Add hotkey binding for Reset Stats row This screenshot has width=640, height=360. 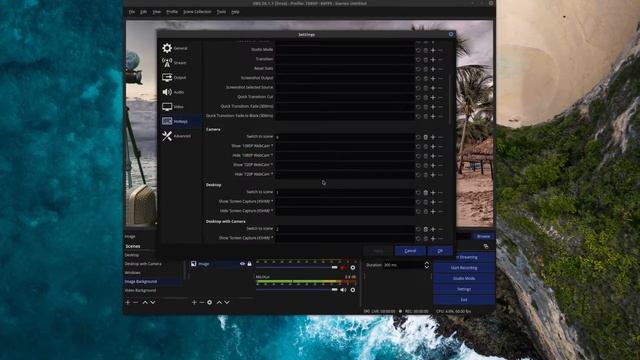point(433,69)
